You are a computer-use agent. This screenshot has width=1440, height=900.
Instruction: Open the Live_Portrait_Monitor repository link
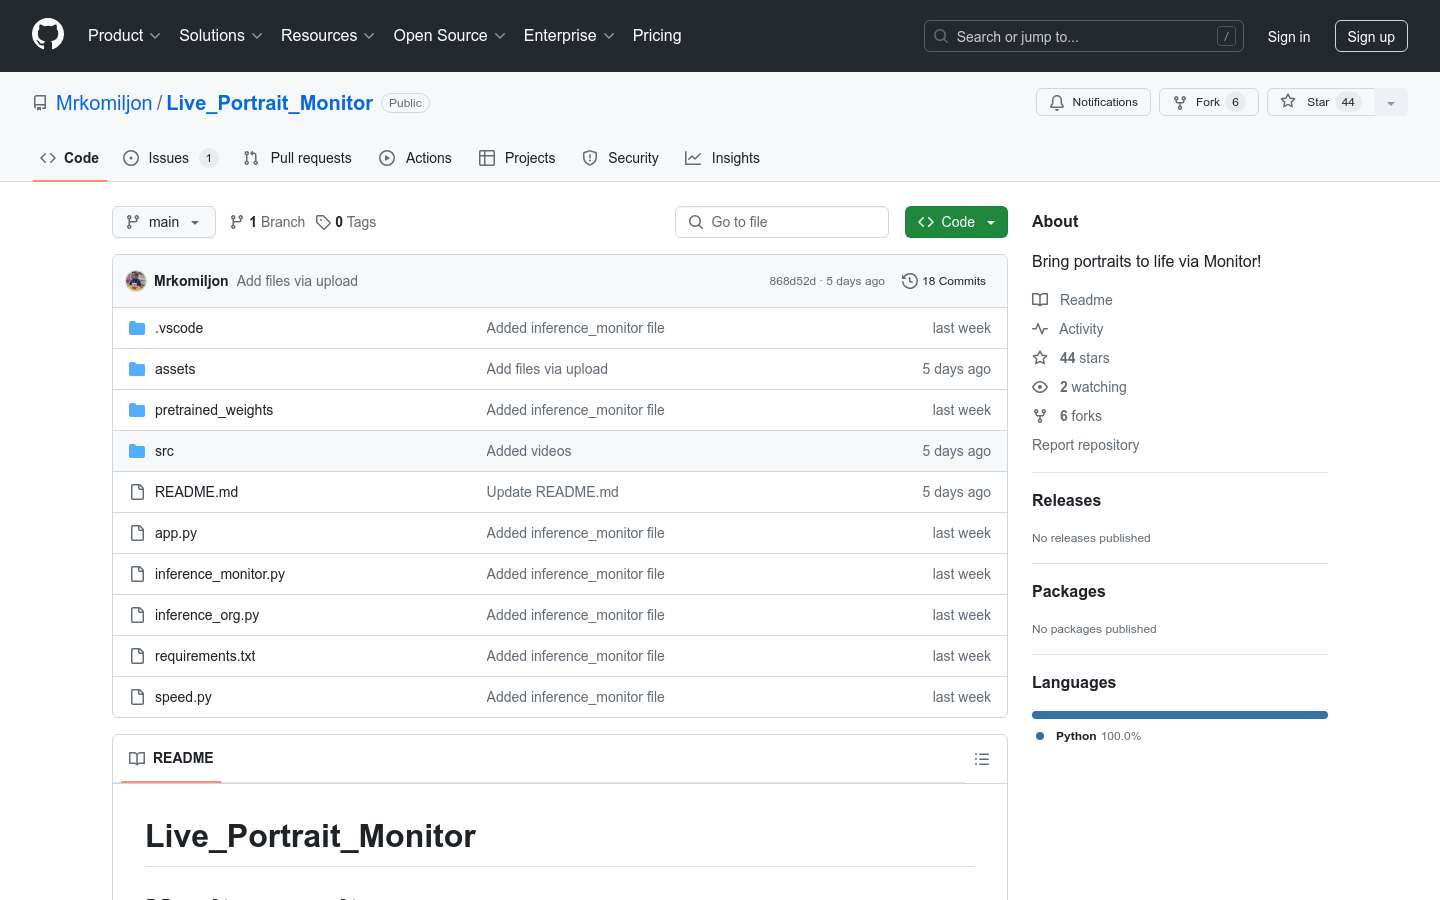270,103
